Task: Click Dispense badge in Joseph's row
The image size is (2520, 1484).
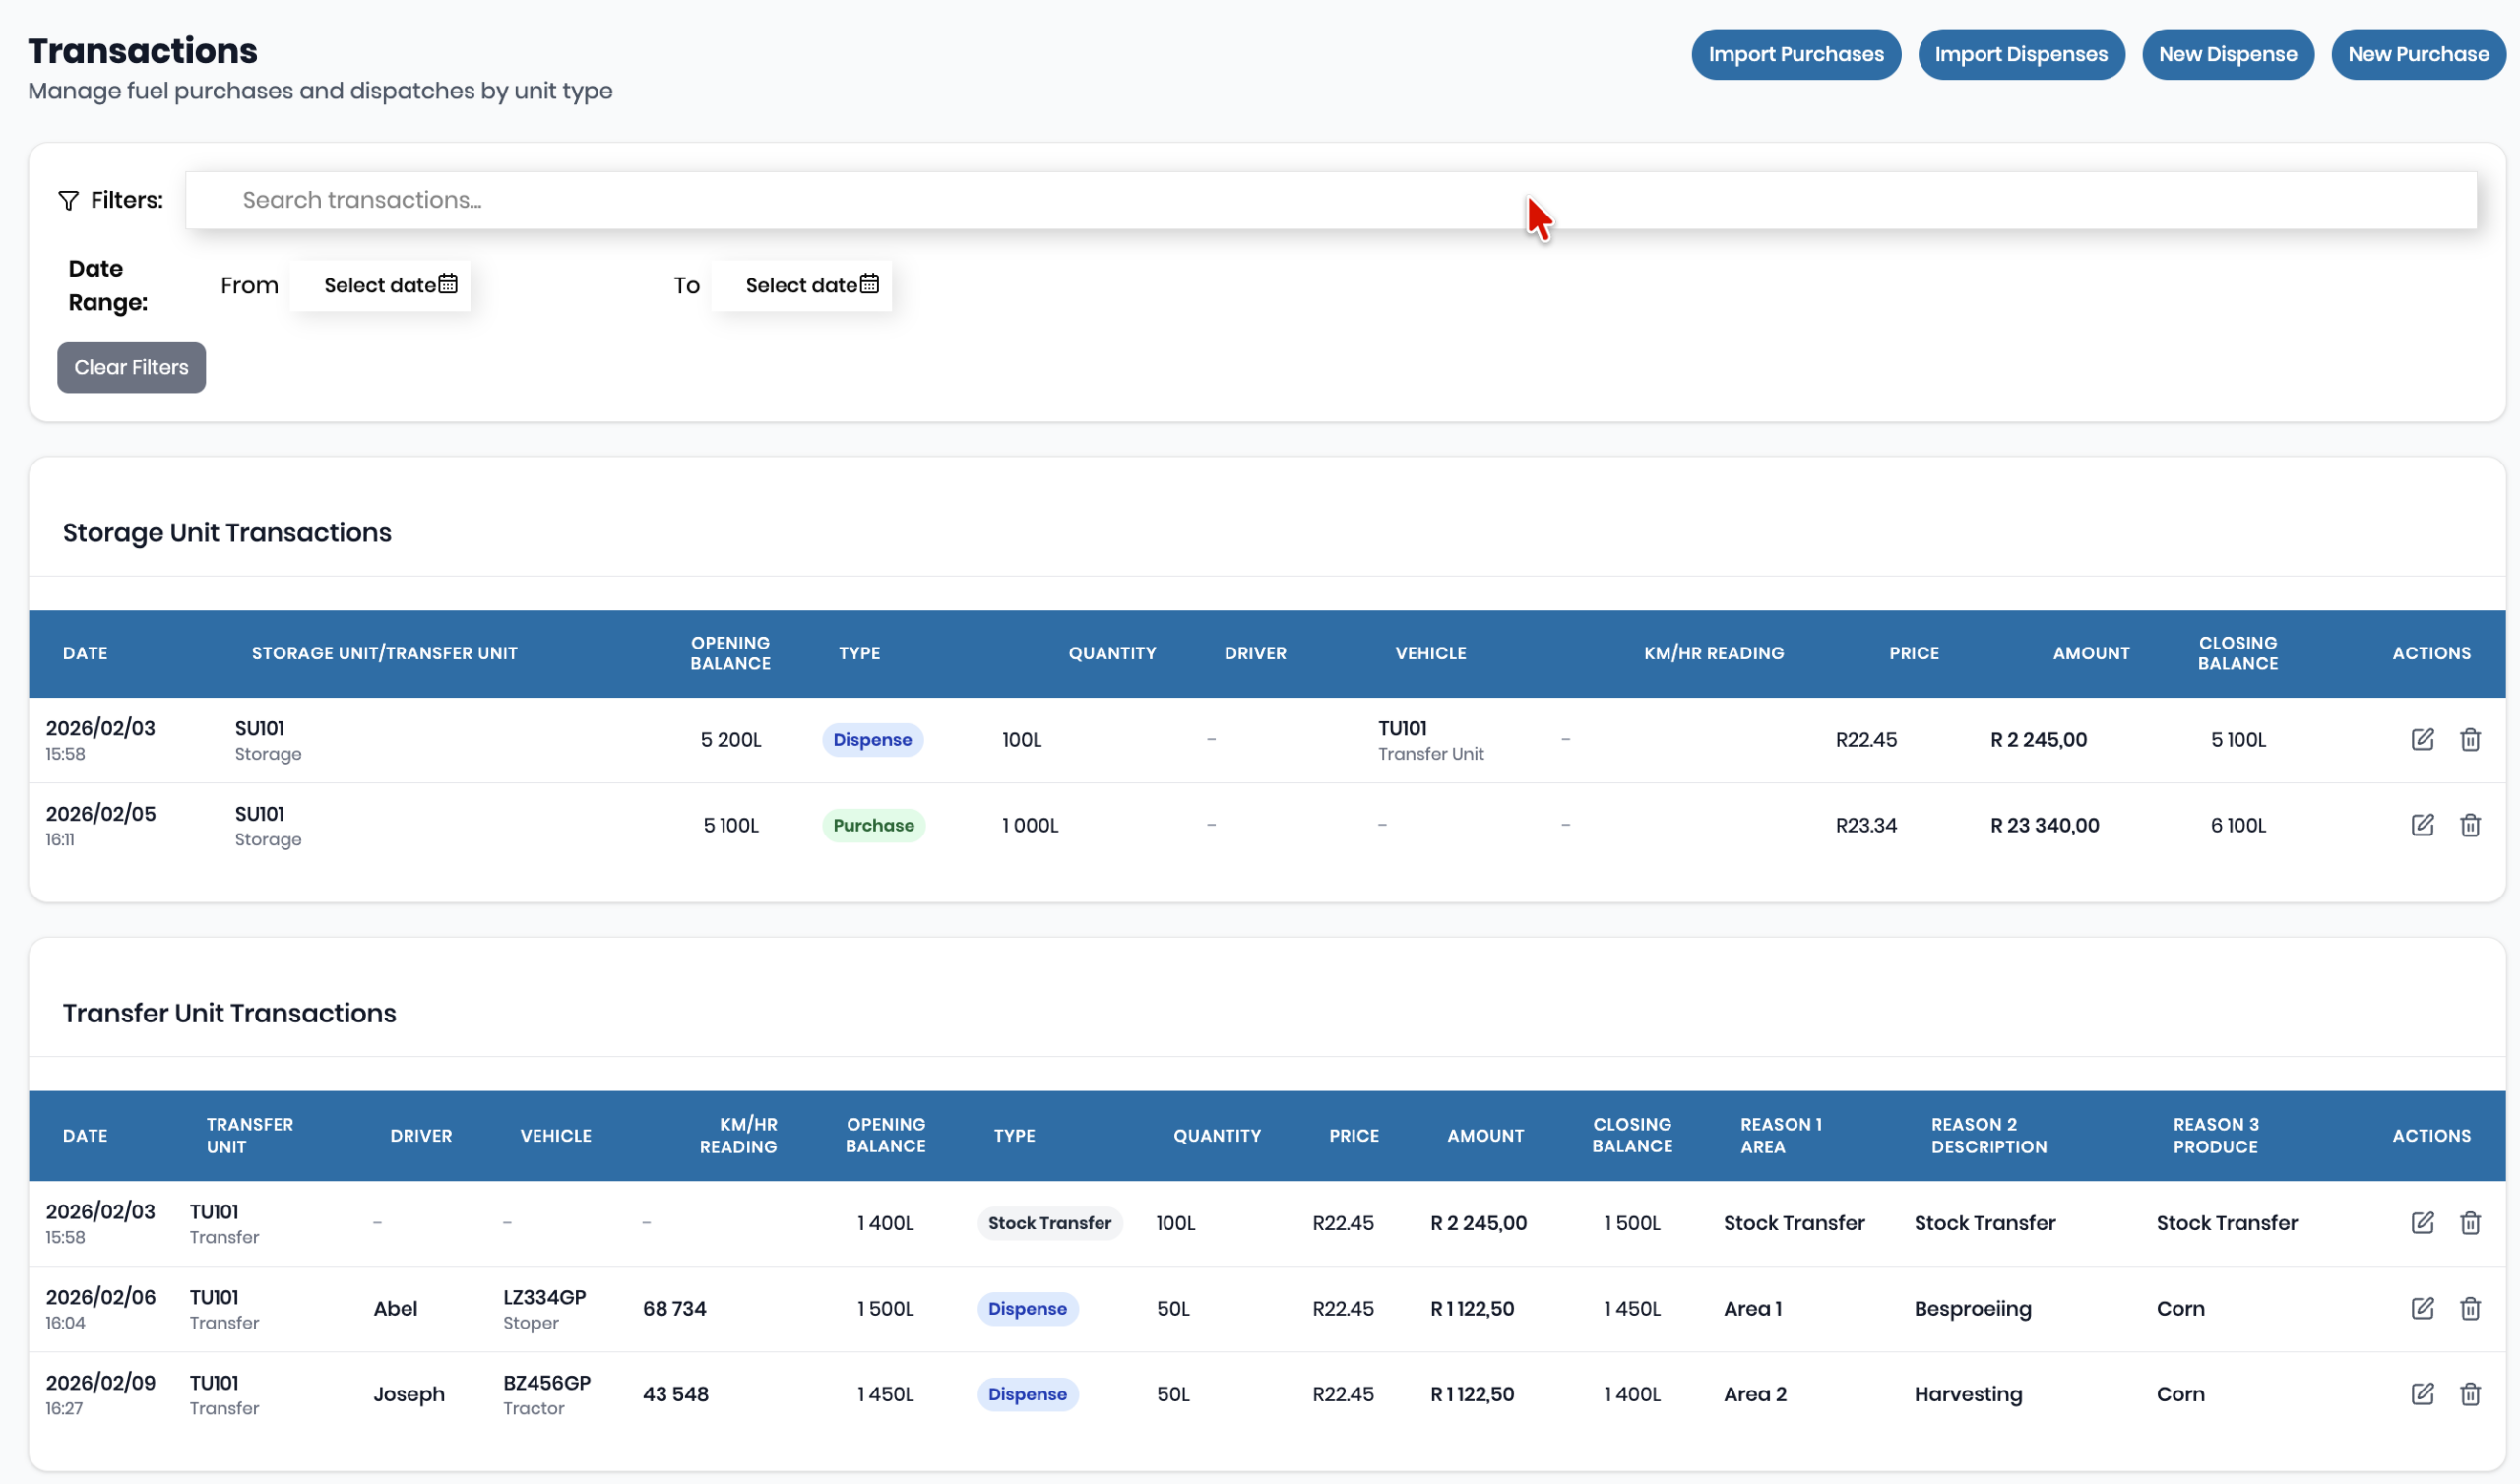Action: pyautogui.click(x=1027, y=1394)
